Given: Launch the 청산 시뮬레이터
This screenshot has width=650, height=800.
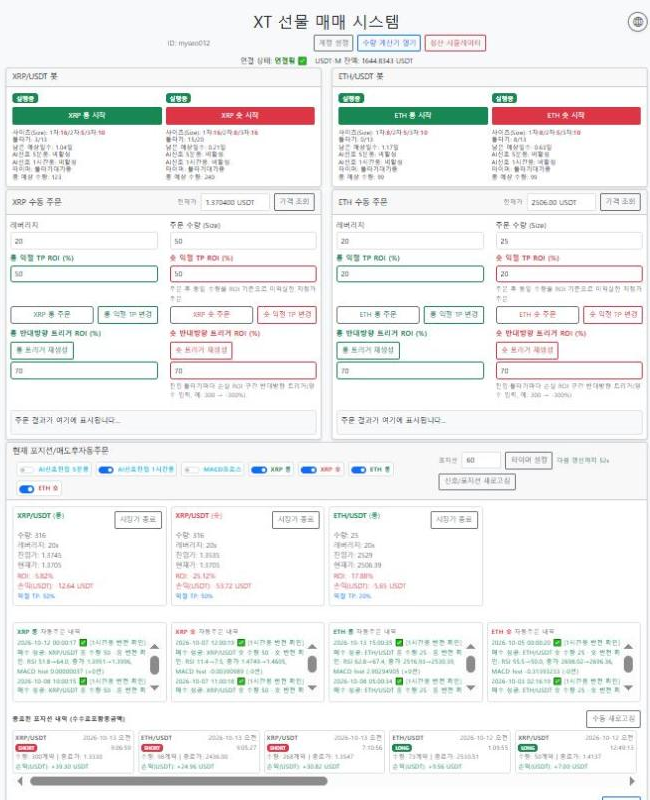Looking at the screenshot, I should pos(455,43).
